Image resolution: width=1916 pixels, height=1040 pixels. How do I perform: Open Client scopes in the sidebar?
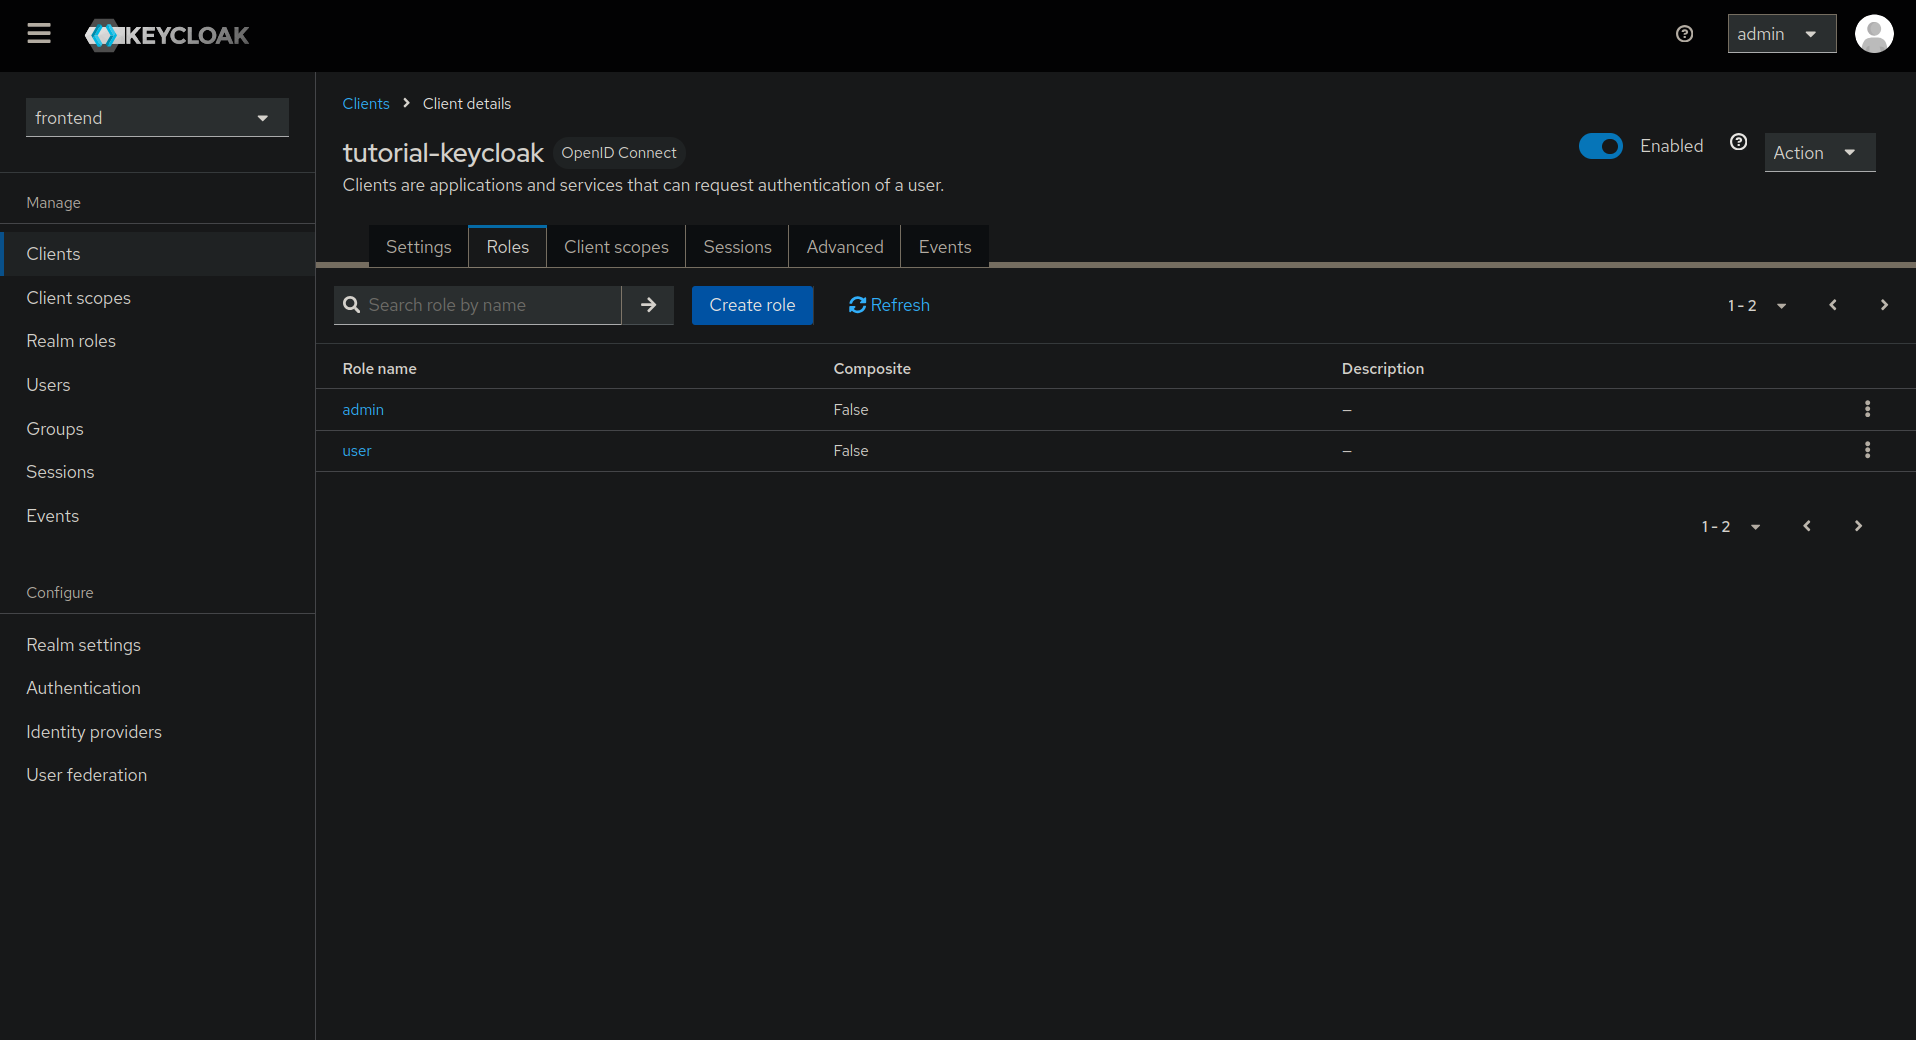pos(157,298)
